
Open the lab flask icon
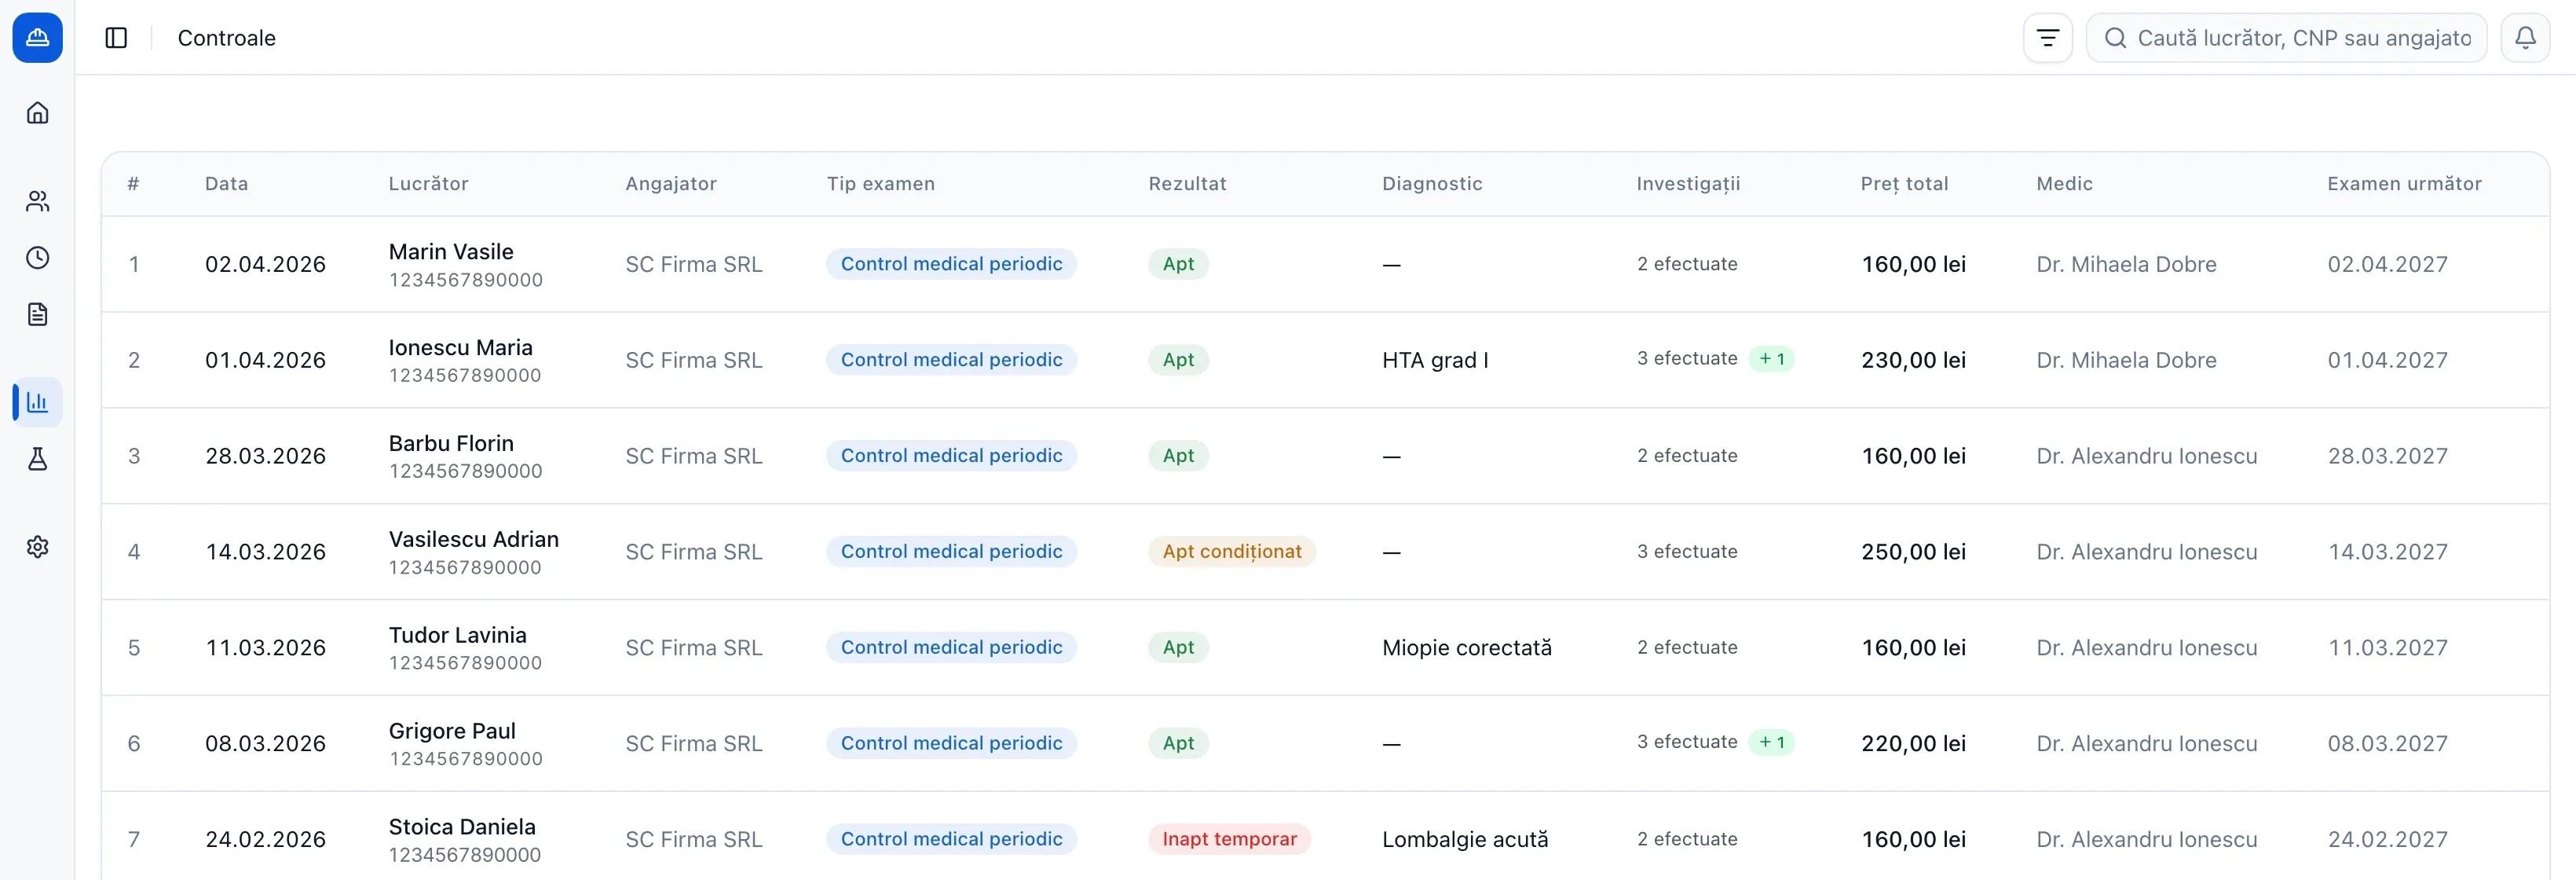pyautogui.click(x=37, y=459)
